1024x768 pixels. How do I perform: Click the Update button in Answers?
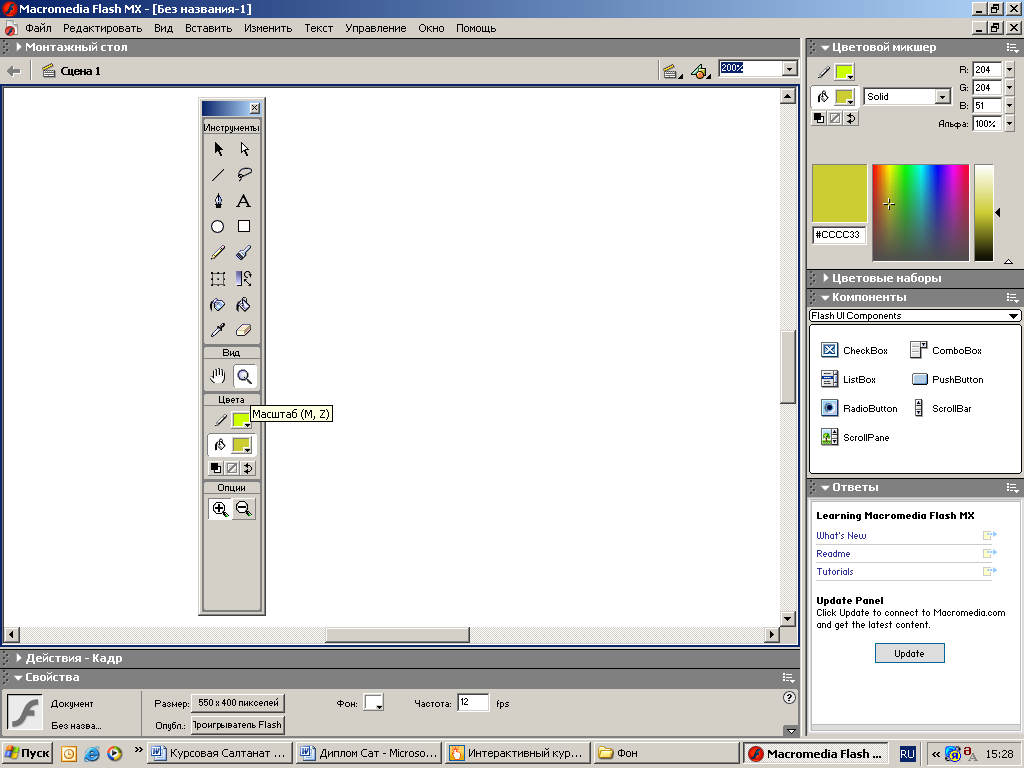coord(909,653)
